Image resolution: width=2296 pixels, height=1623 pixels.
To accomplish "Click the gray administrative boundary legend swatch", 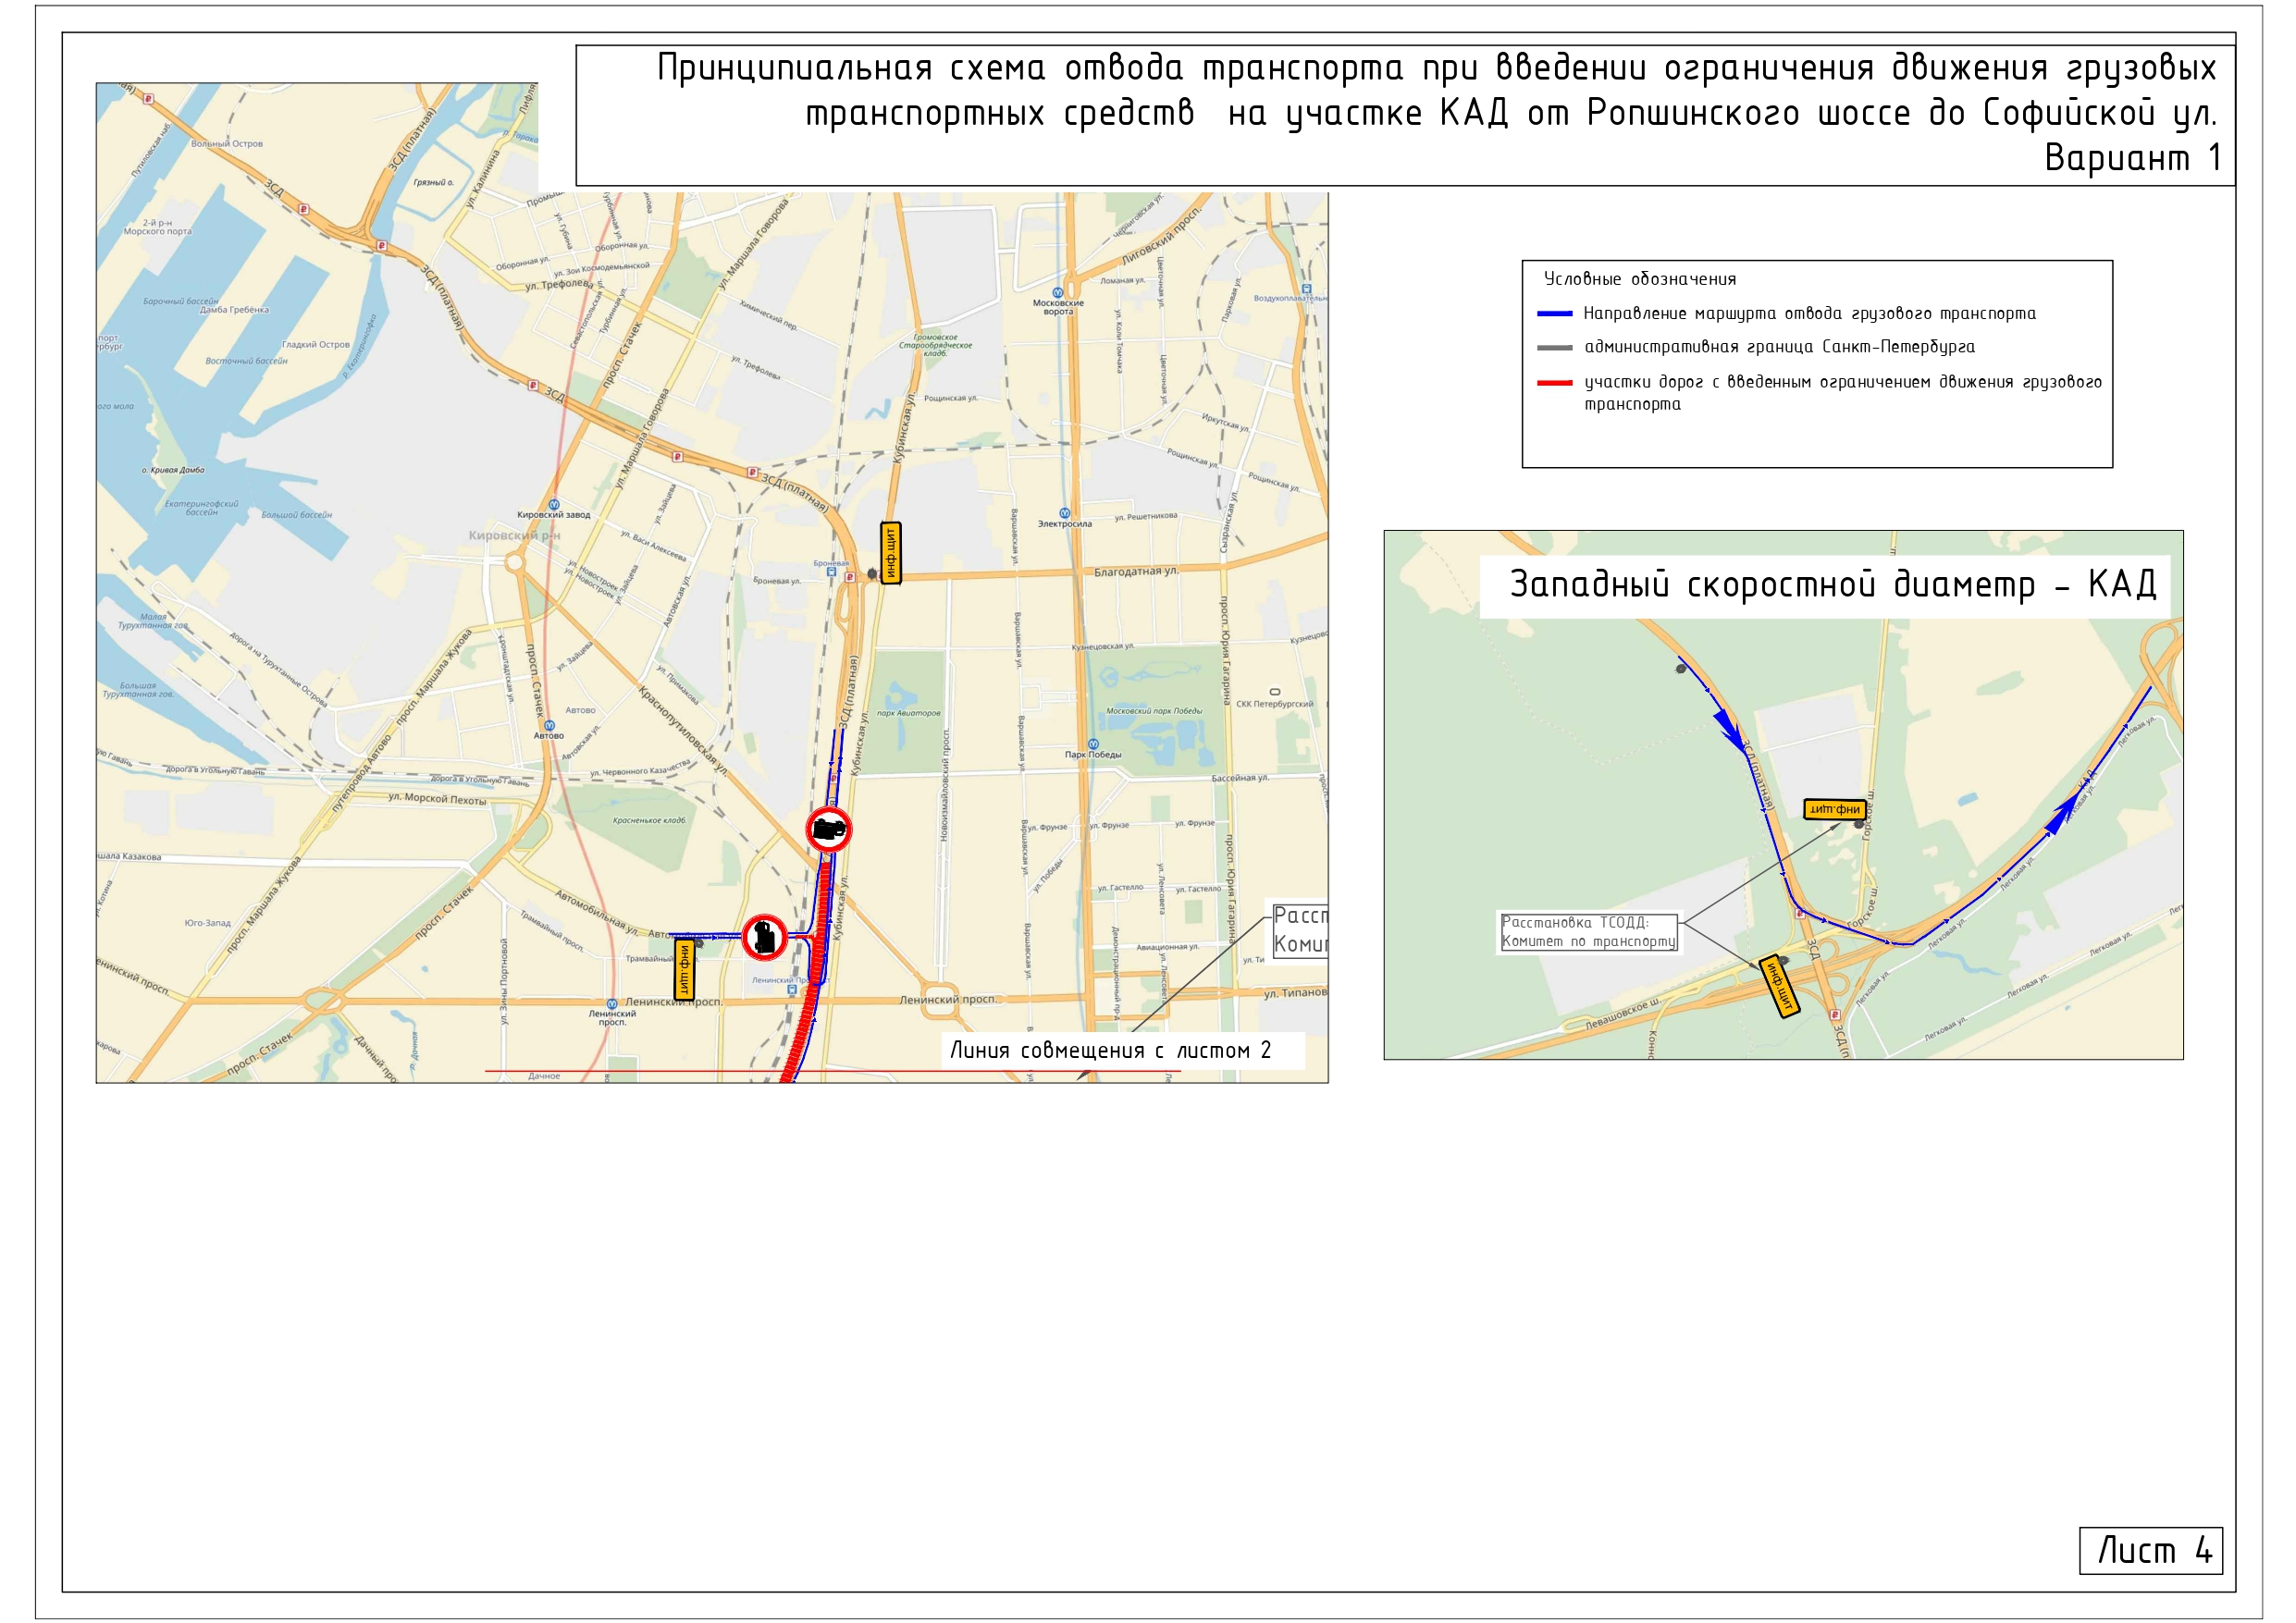I will click(x=1554, y=348).
